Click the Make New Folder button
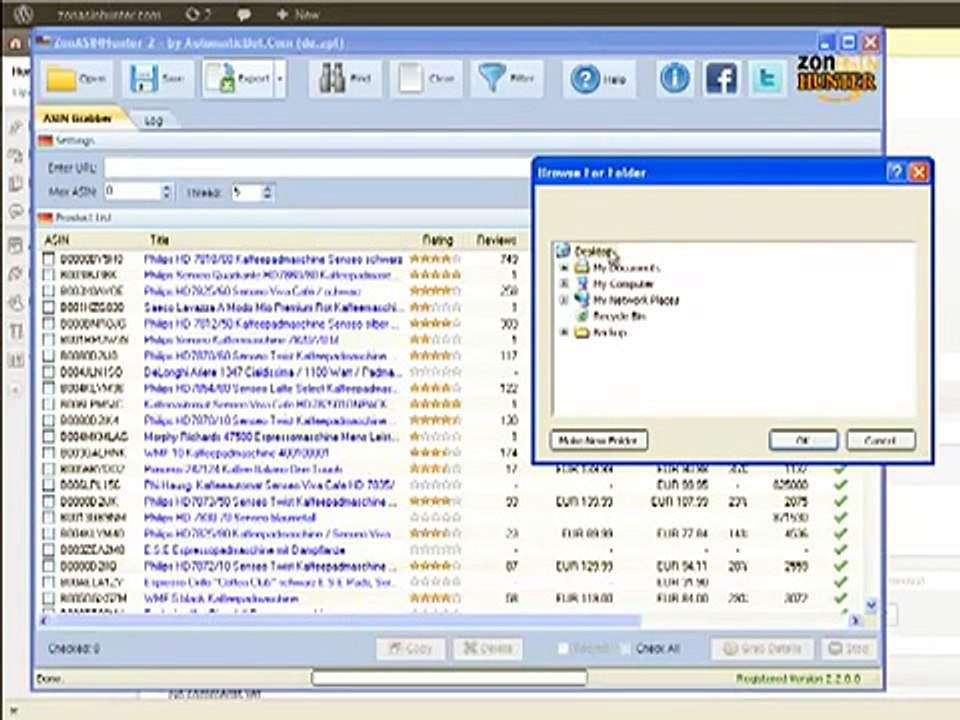 599,440
